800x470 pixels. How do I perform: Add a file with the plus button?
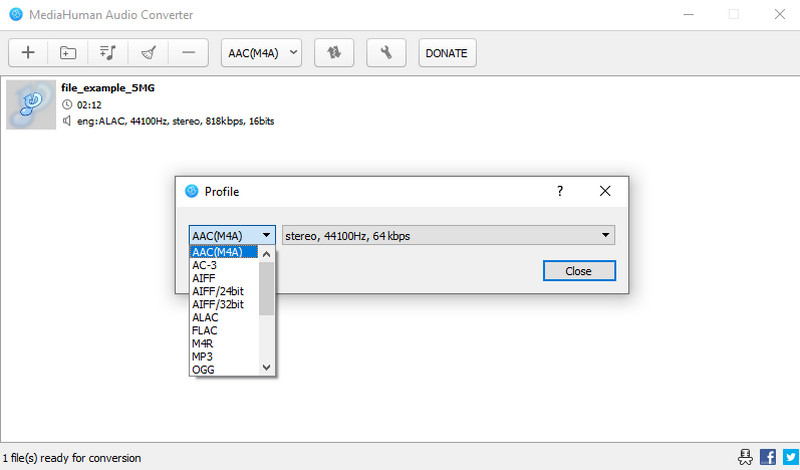pyautogui.click(x=28, y=53)
